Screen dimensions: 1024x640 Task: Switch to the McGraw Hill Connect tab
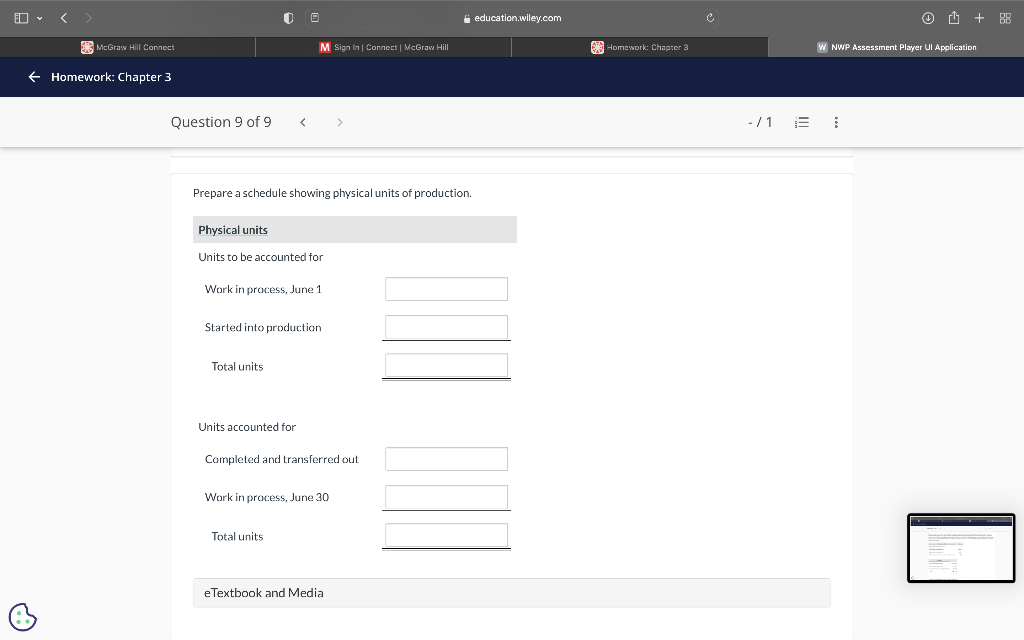click(128, 47)
